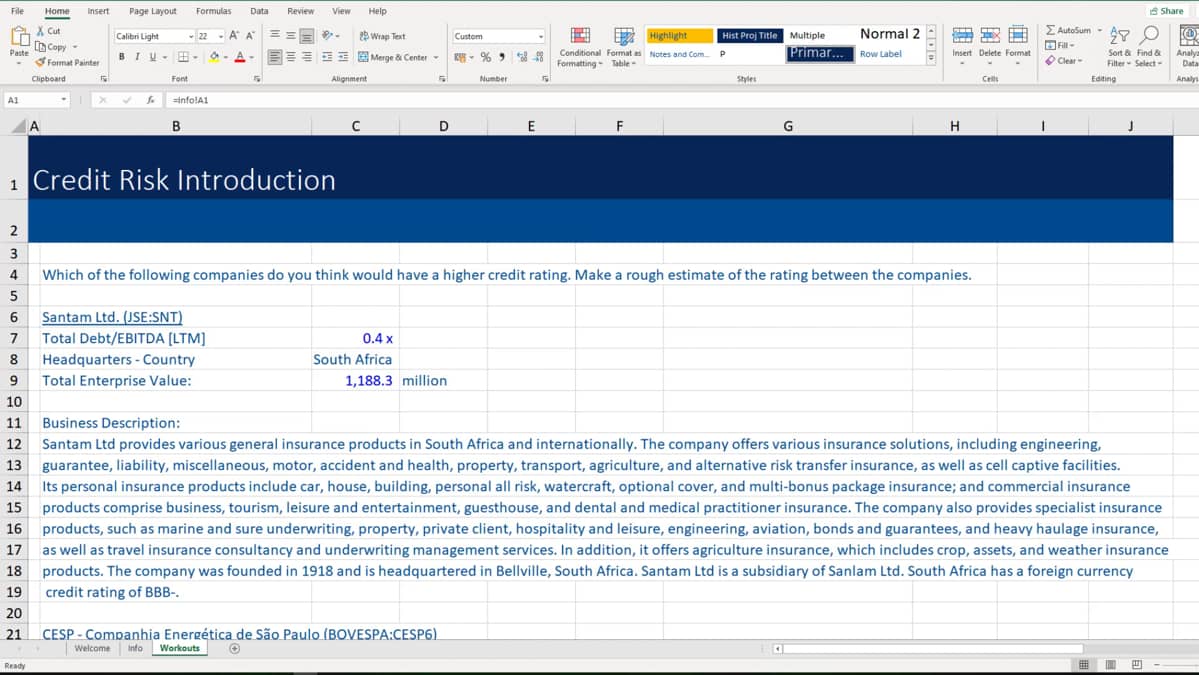Decrease font size with the smaller A icon
1199x675 pixels.
point(249,36)
